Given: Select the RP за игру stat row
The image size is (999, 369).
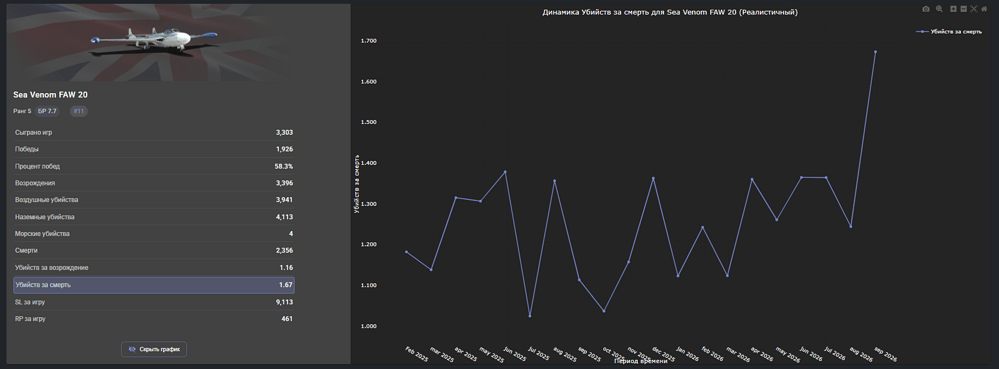Looking at the screenshot, I should [154, 319].
